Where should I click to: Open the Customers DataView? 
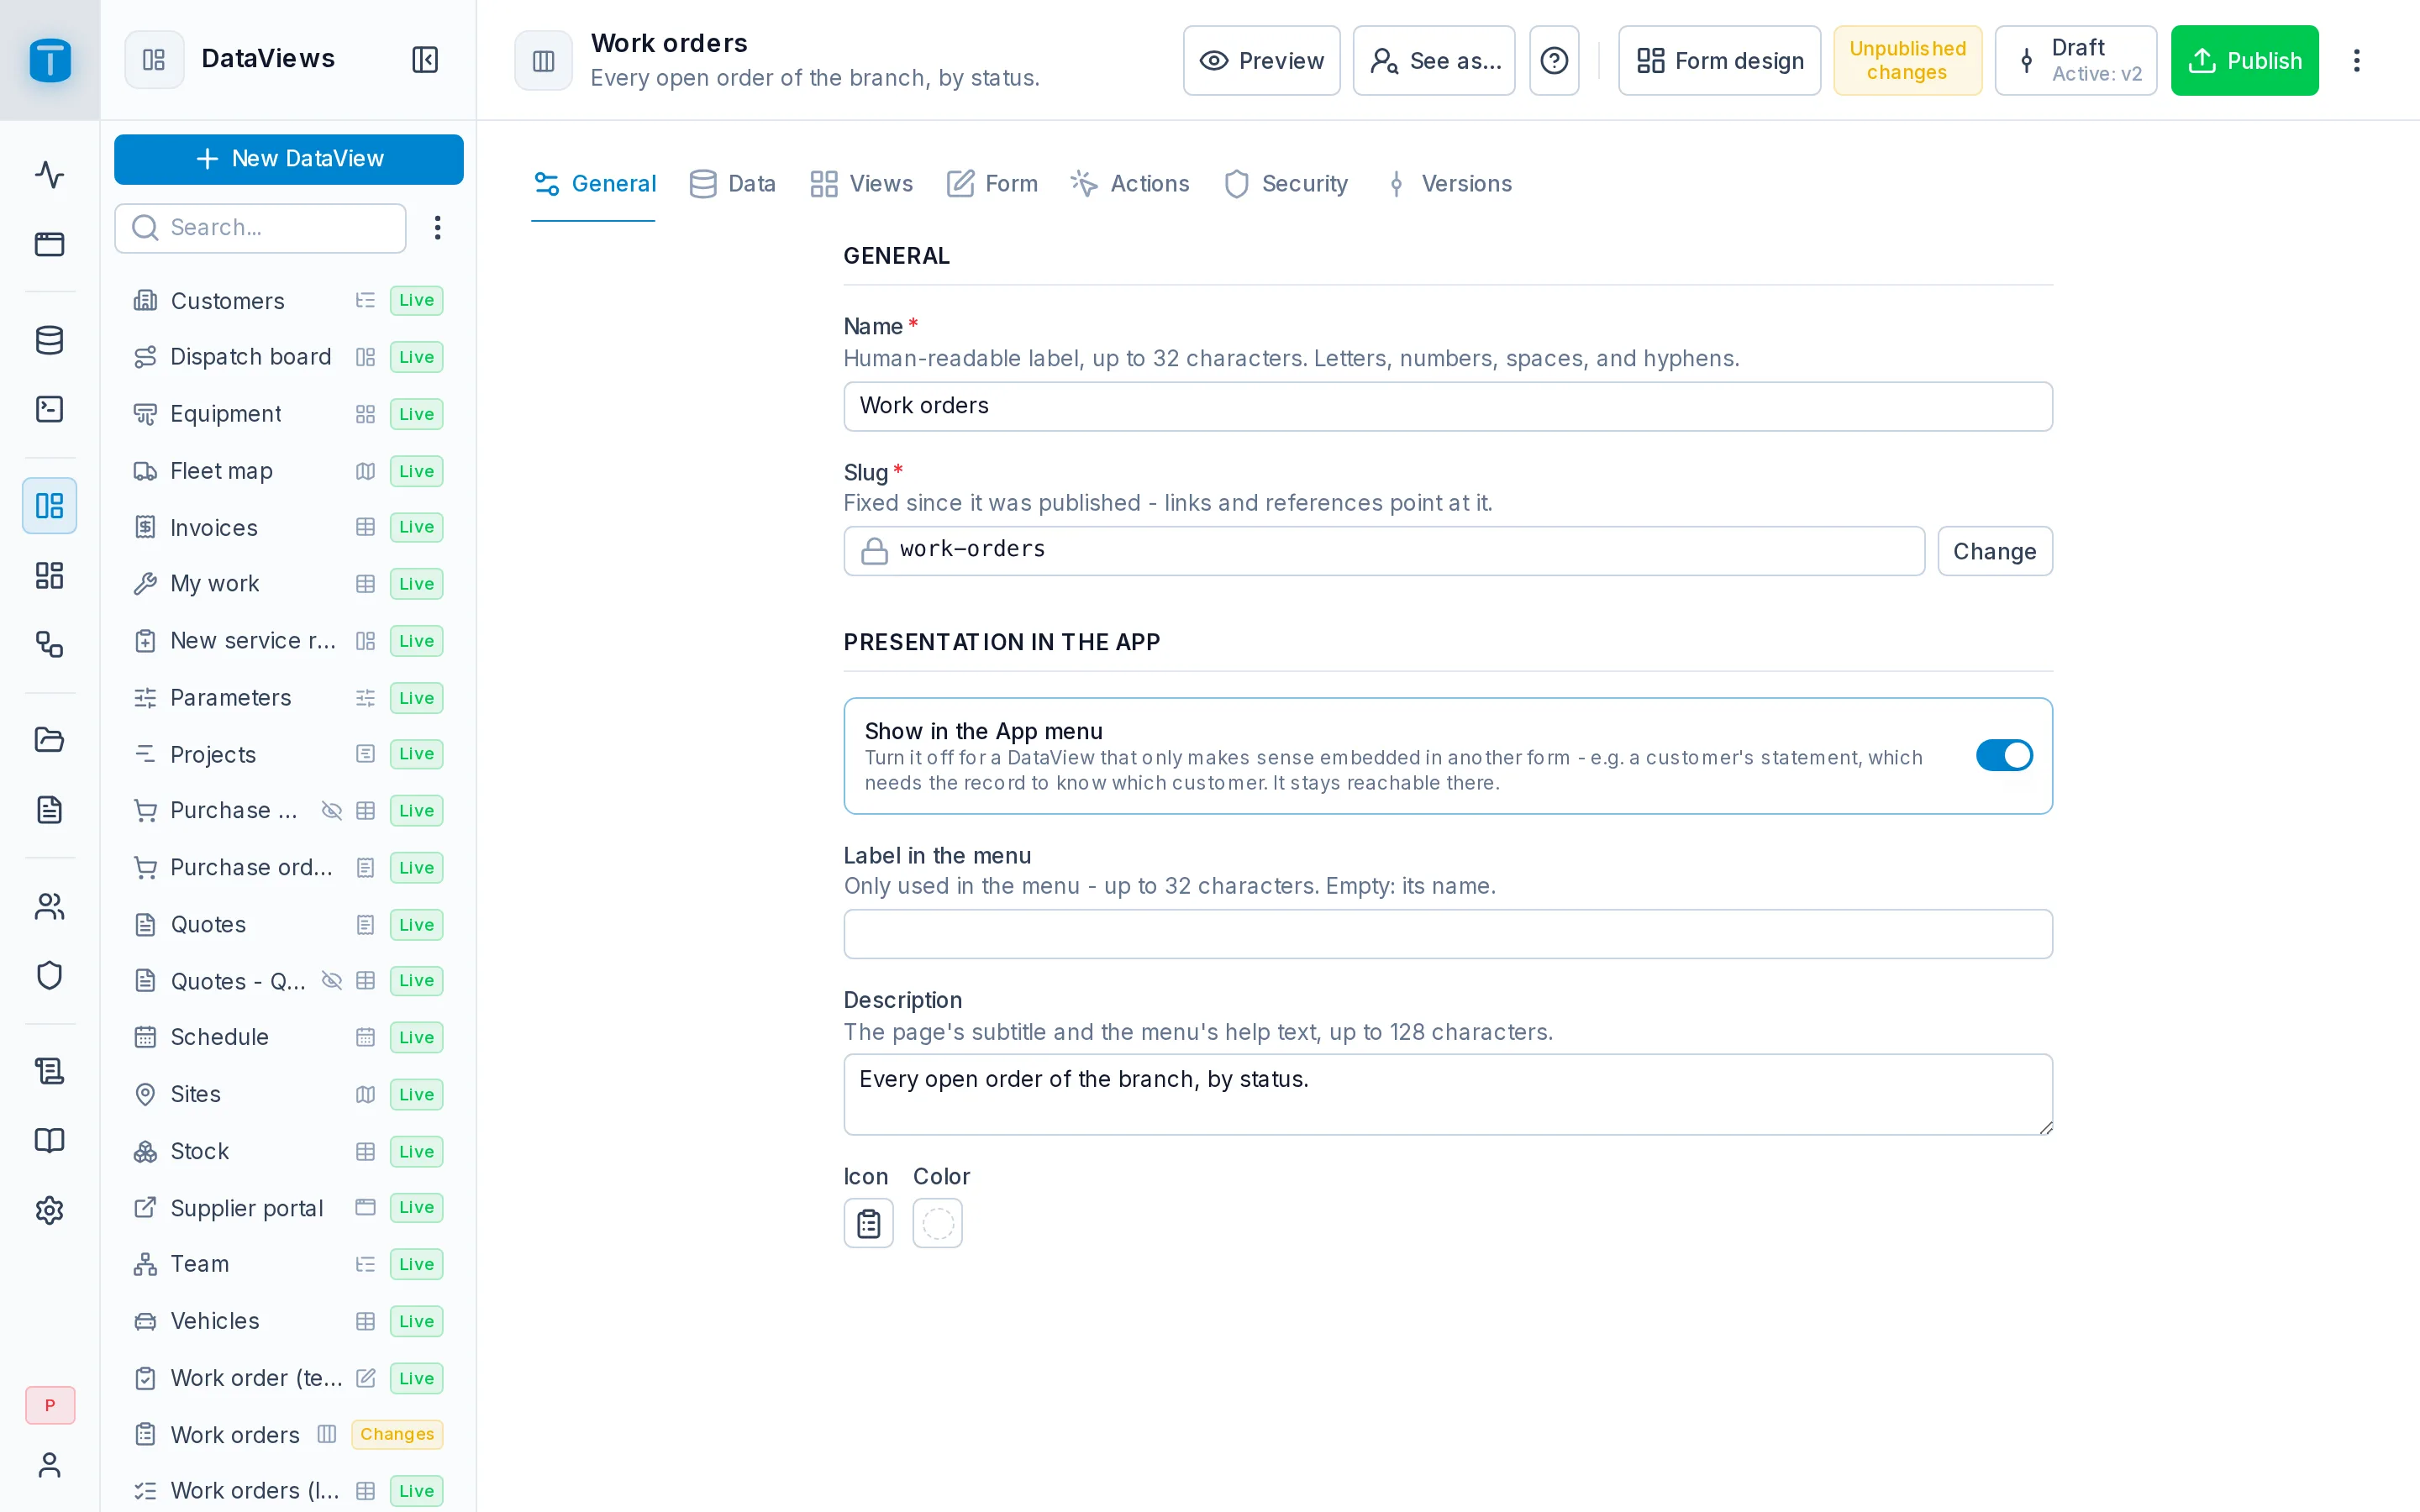point(289,301)
